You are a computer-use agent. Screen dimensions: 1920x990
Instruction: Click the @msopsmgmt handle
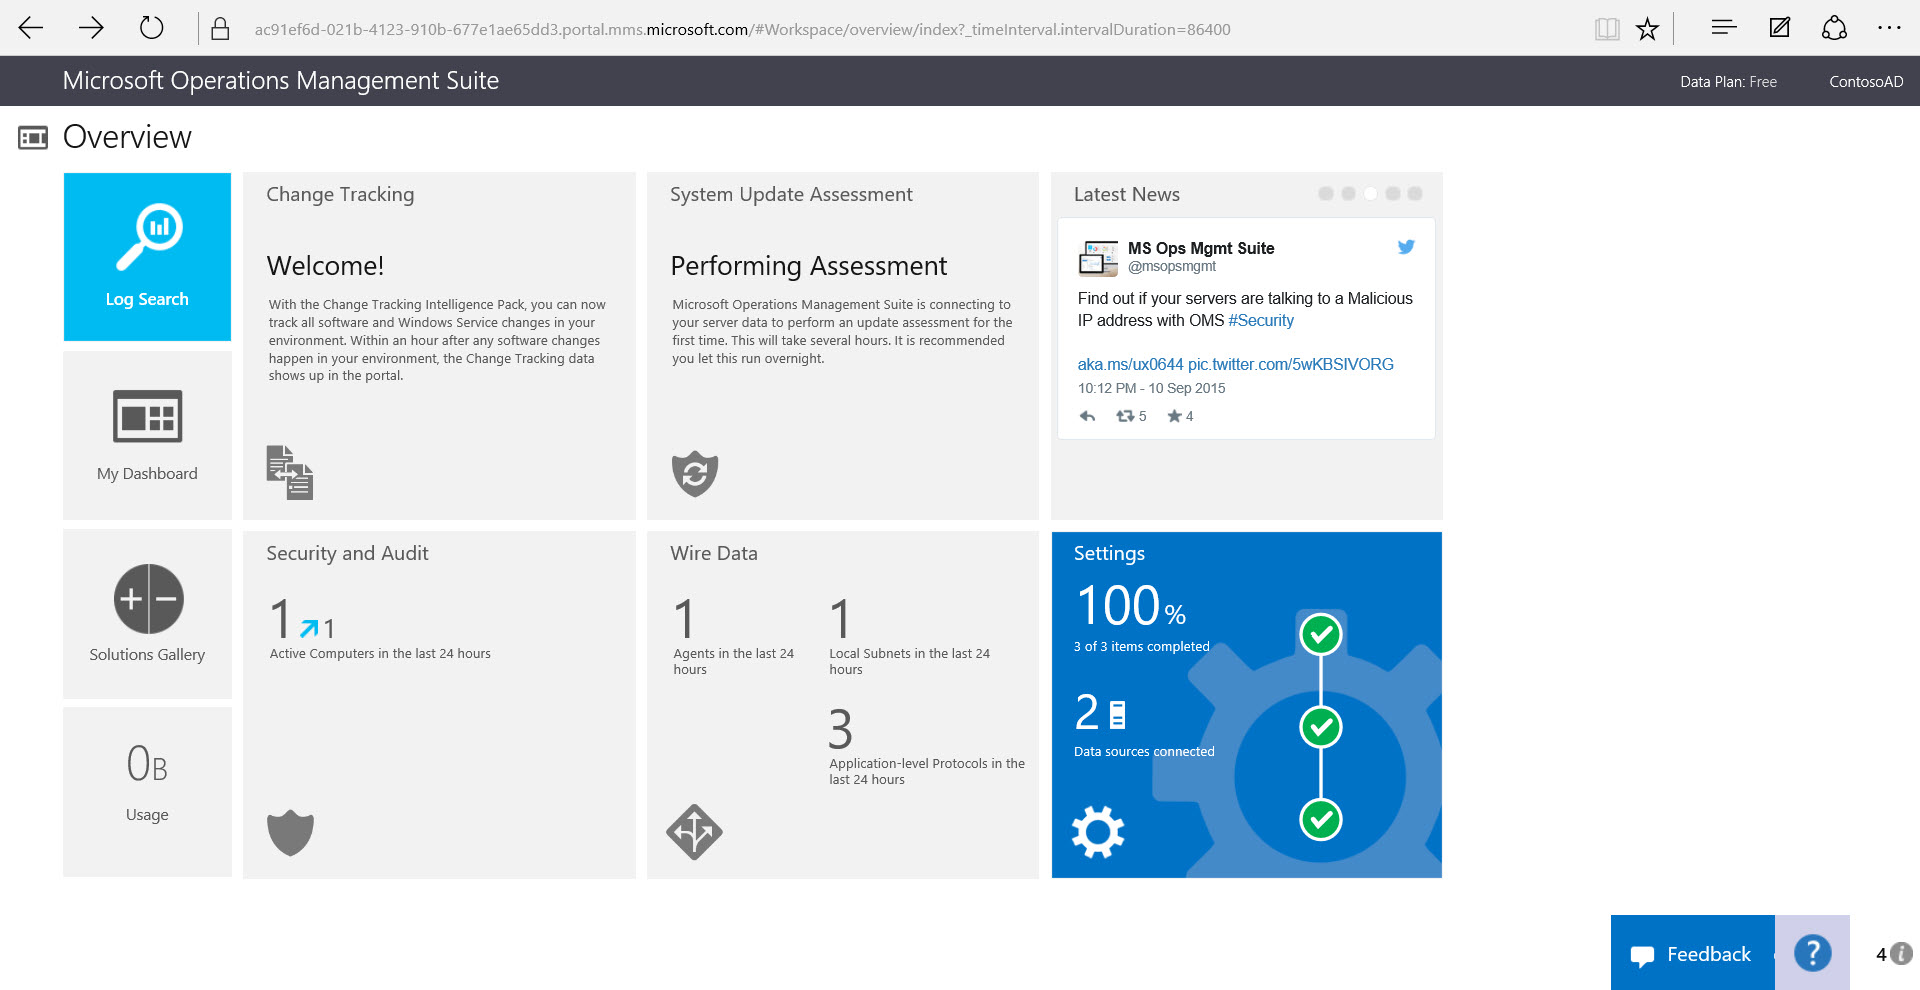1172,266
